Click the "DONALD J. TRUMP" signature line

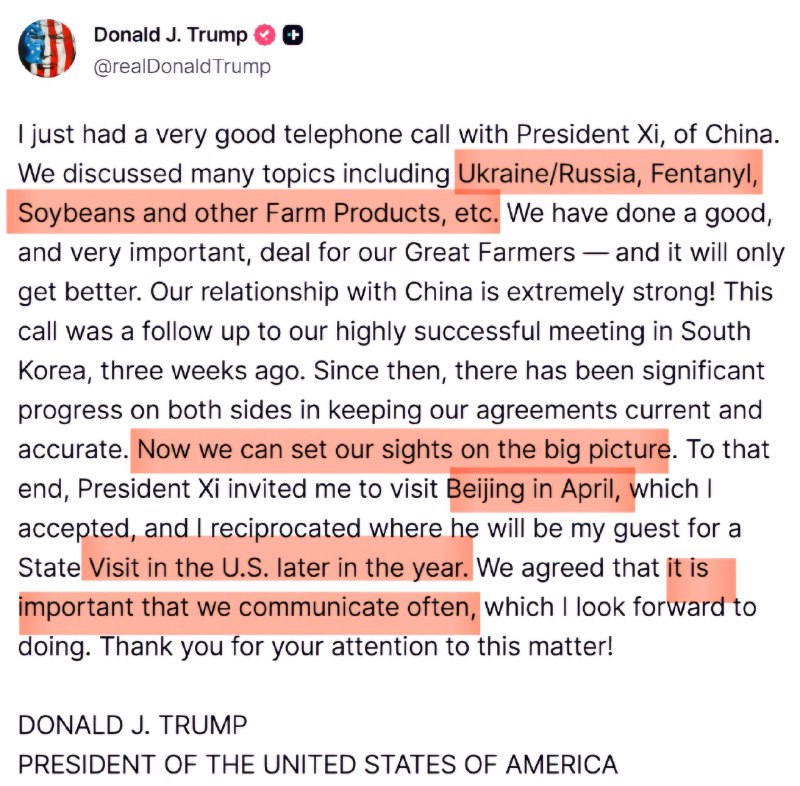(x=132, y=725)
